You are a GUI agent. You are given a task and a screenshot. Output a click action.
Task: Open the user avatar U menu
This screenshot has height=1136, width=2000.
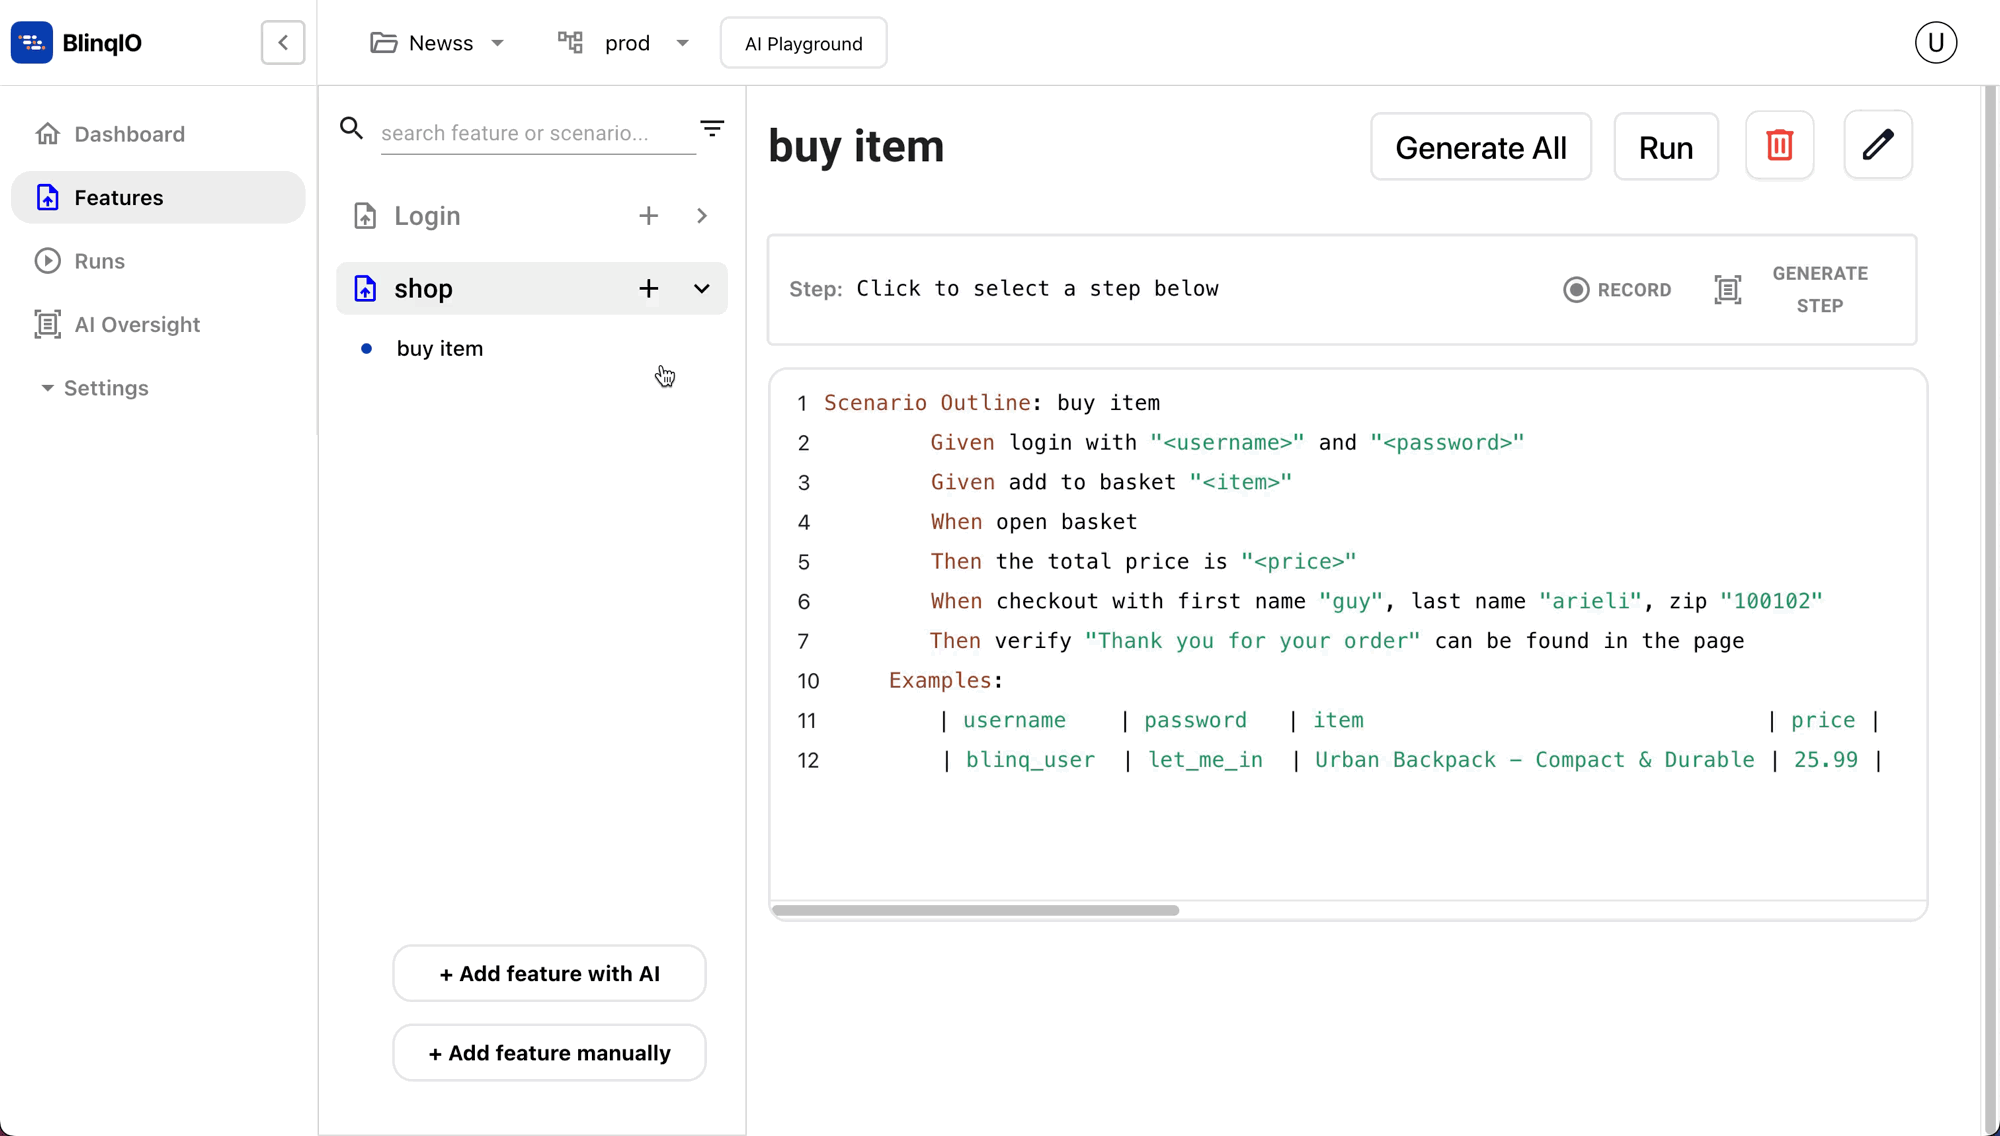(1936, 43)
